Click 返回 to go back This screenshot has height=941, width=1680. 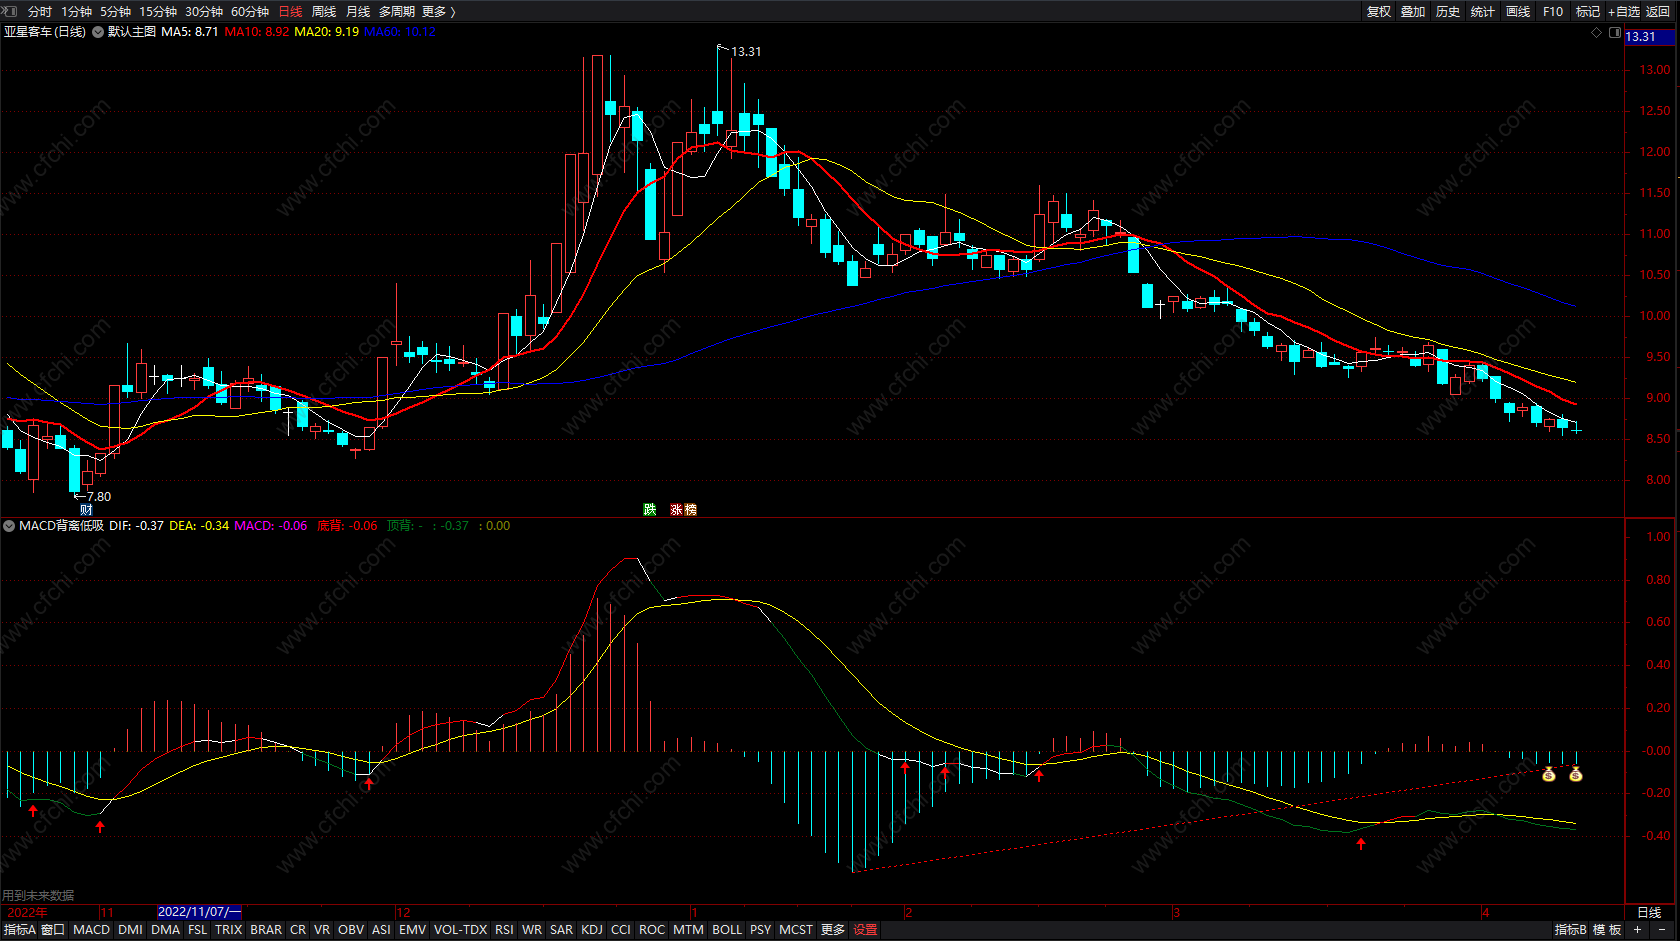pyautogui.click(x=1658, y=11)
